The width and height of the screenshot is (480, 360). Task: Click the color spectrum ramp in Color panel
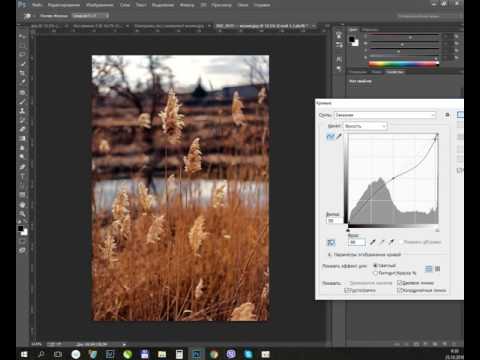tap(404, 64)
